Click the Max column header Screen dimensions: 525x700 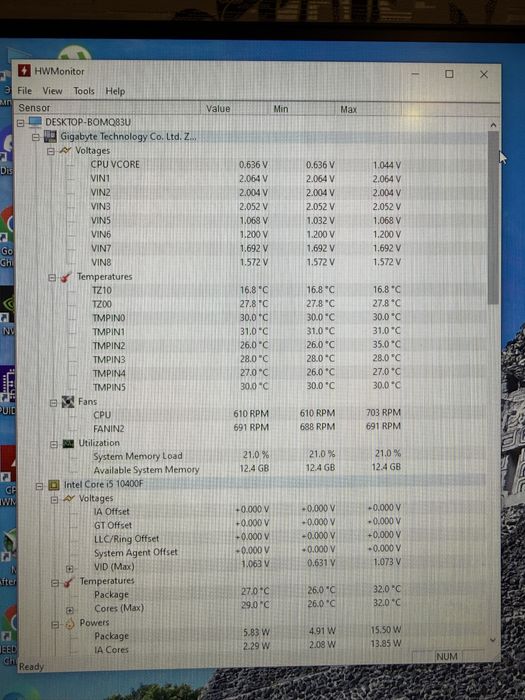point(369,109)
